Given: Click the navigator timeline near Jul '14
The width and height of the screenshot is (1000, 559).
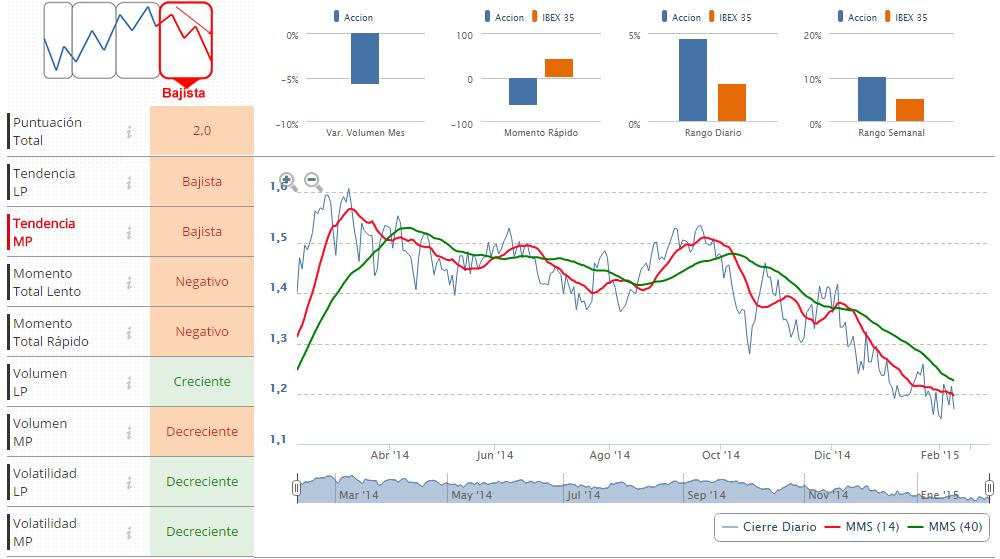Looking at the screenshot, I should tap(583, 495).
